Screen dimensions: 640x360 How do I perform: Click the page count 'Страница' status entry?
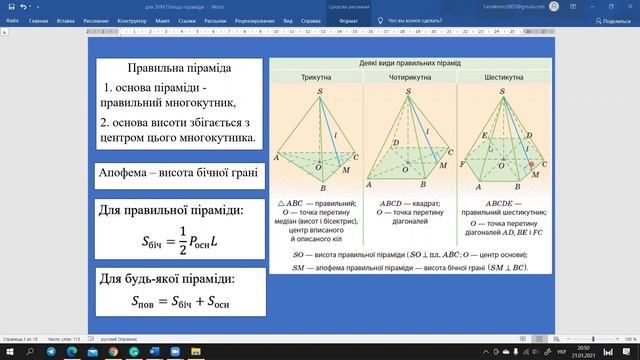(20, 339)
